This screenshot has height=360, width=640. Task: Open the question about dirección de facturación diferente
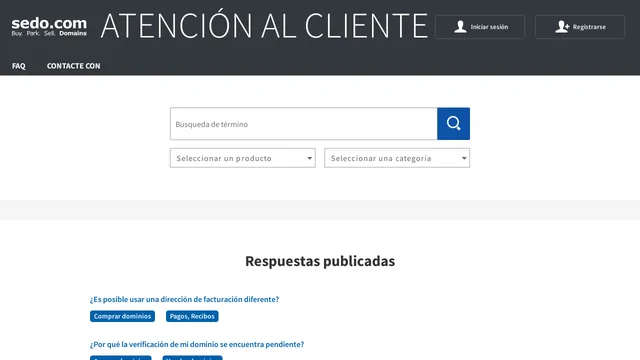(184, 299)
